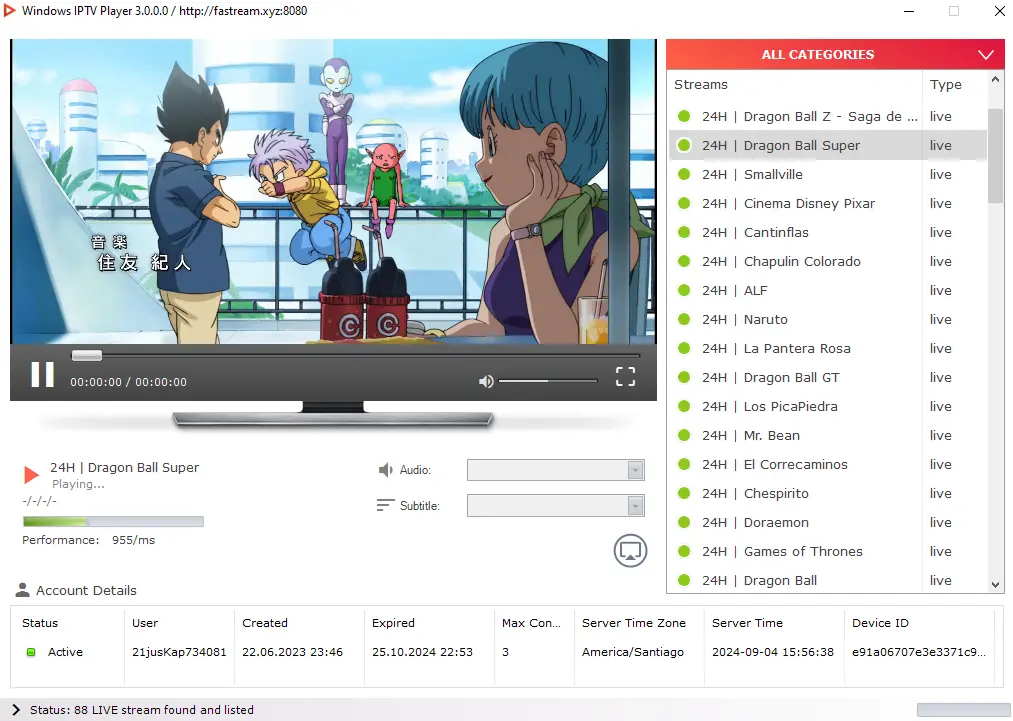1013x721 pixels.
Task: Select 24H | Chespirito stream
Action: [x=827, y=494]
